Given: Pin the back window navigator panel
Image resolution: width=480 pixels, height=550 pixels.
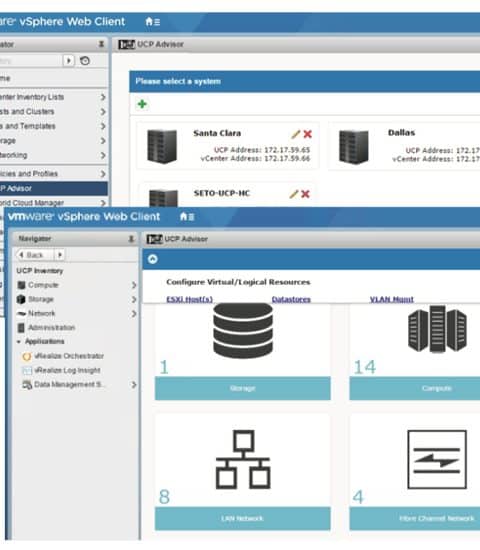Looking at the screenshot, I should coord(101,44).
